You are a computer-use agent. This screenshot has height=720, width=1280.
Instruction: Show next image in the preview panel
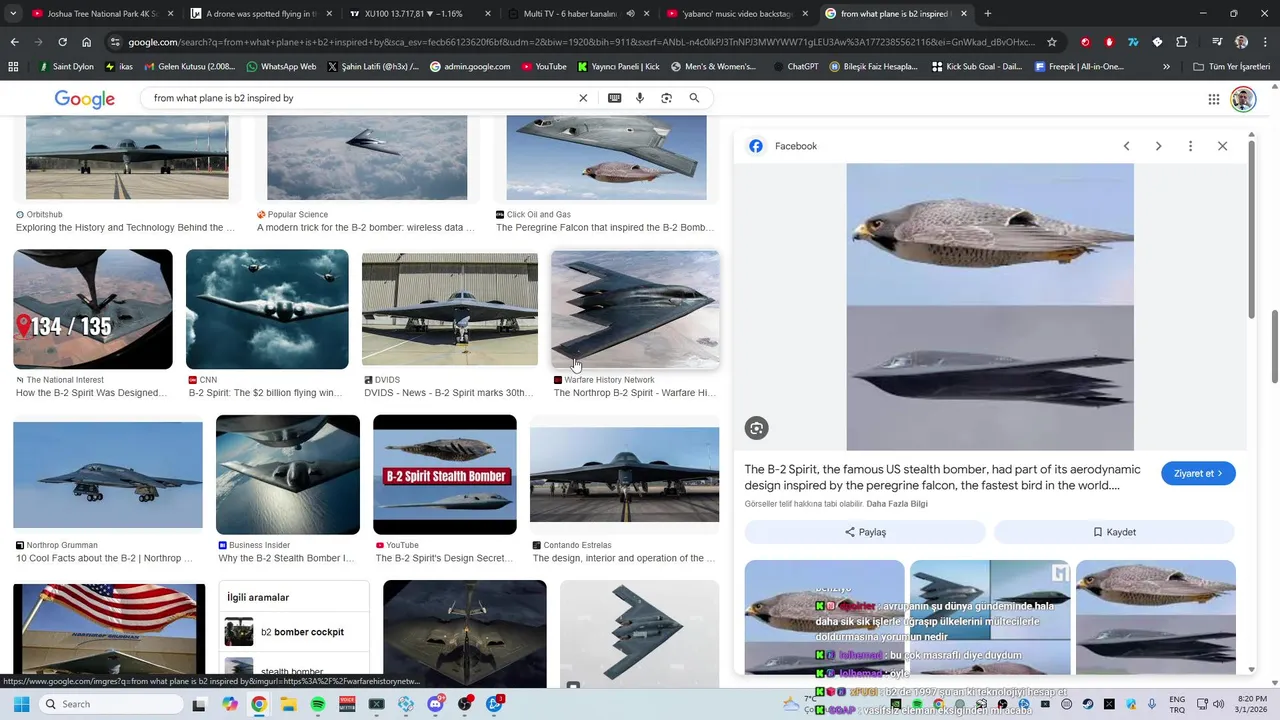1158,146
